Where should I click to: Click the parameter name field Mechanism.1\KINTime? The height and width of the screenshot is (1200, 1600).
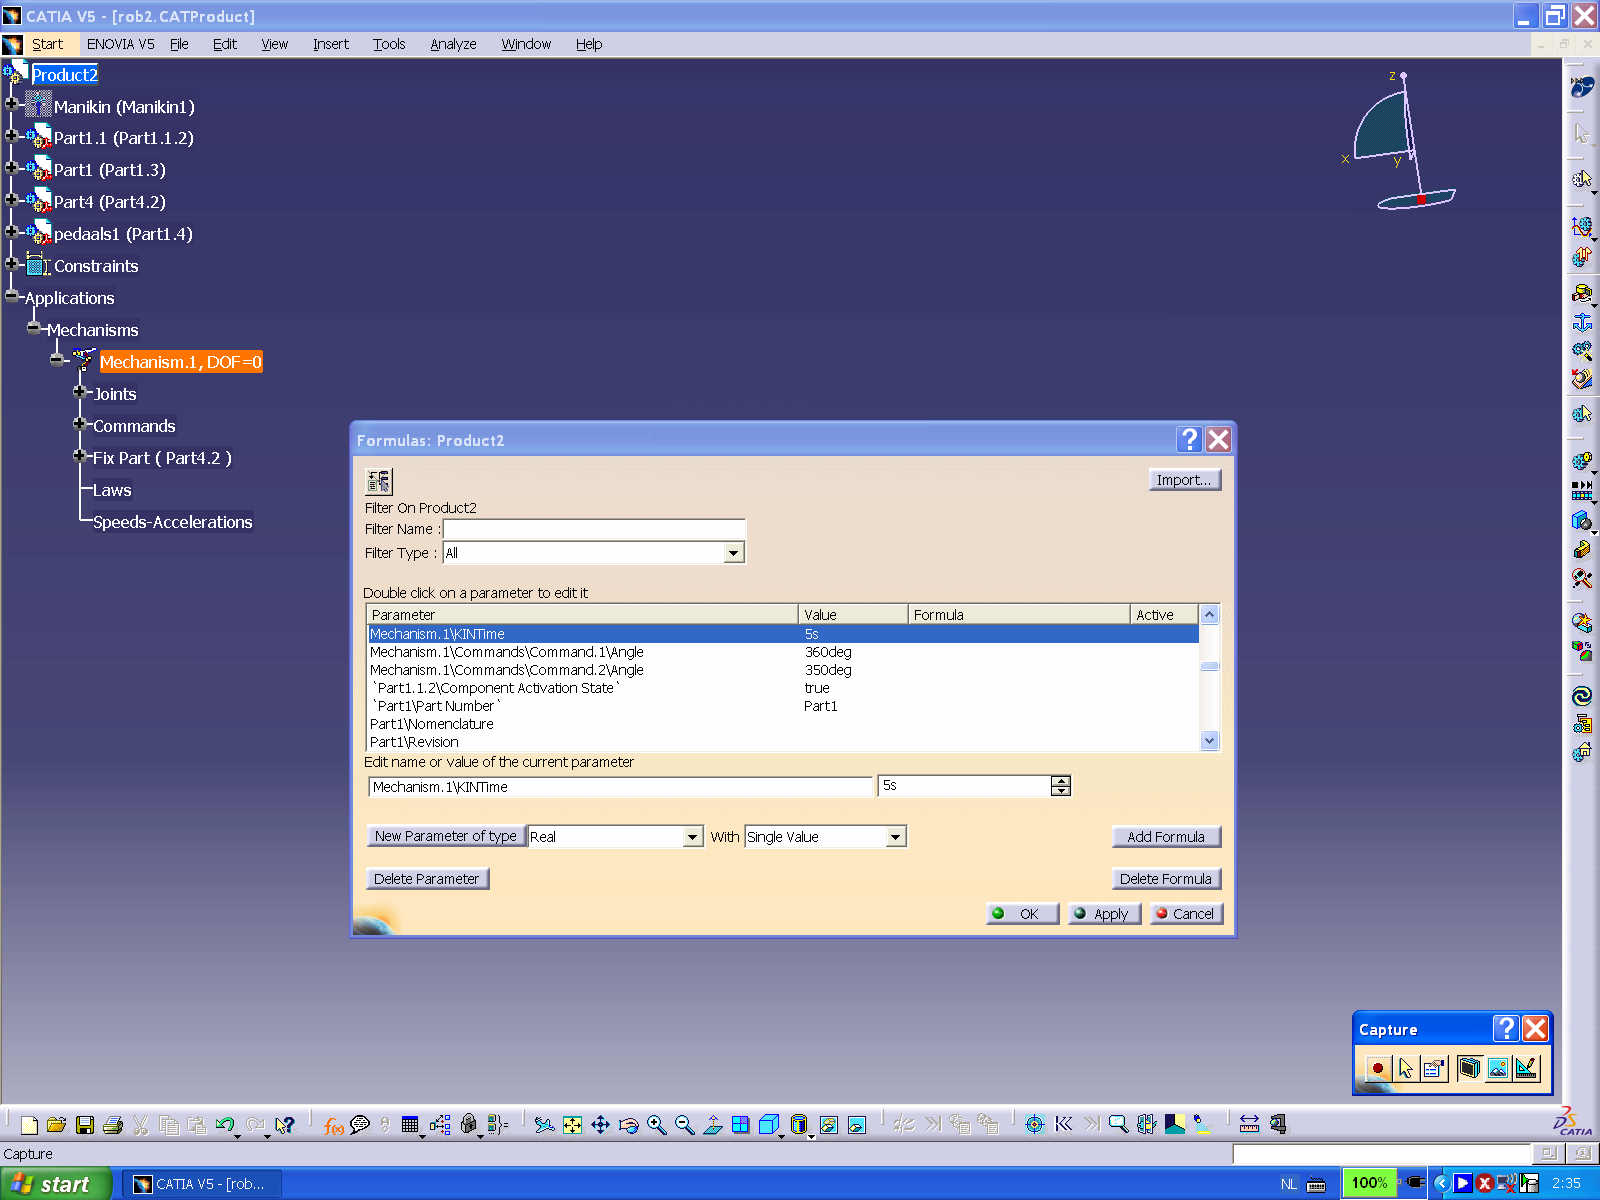620,787
